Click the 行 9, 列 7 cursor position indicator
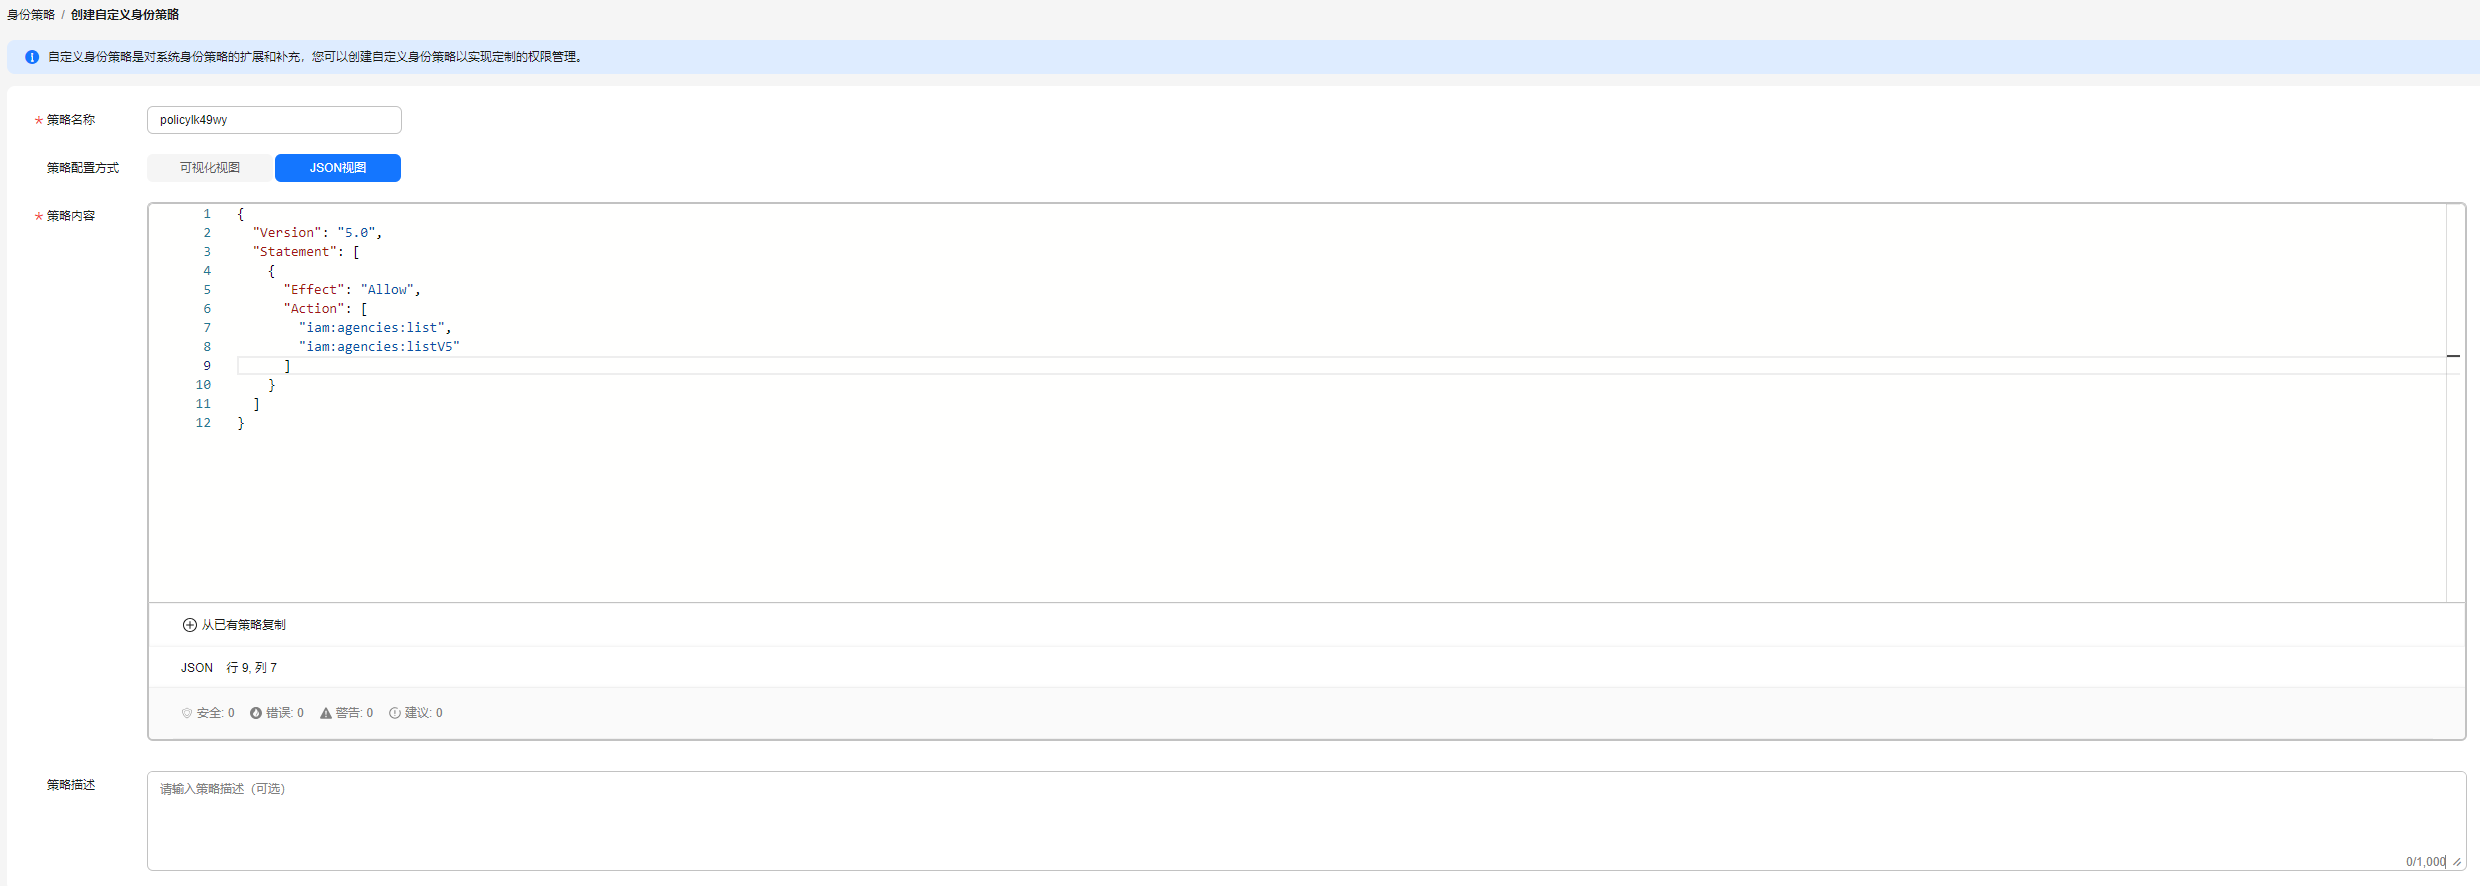2480x886 pixels. pos(252,668)
